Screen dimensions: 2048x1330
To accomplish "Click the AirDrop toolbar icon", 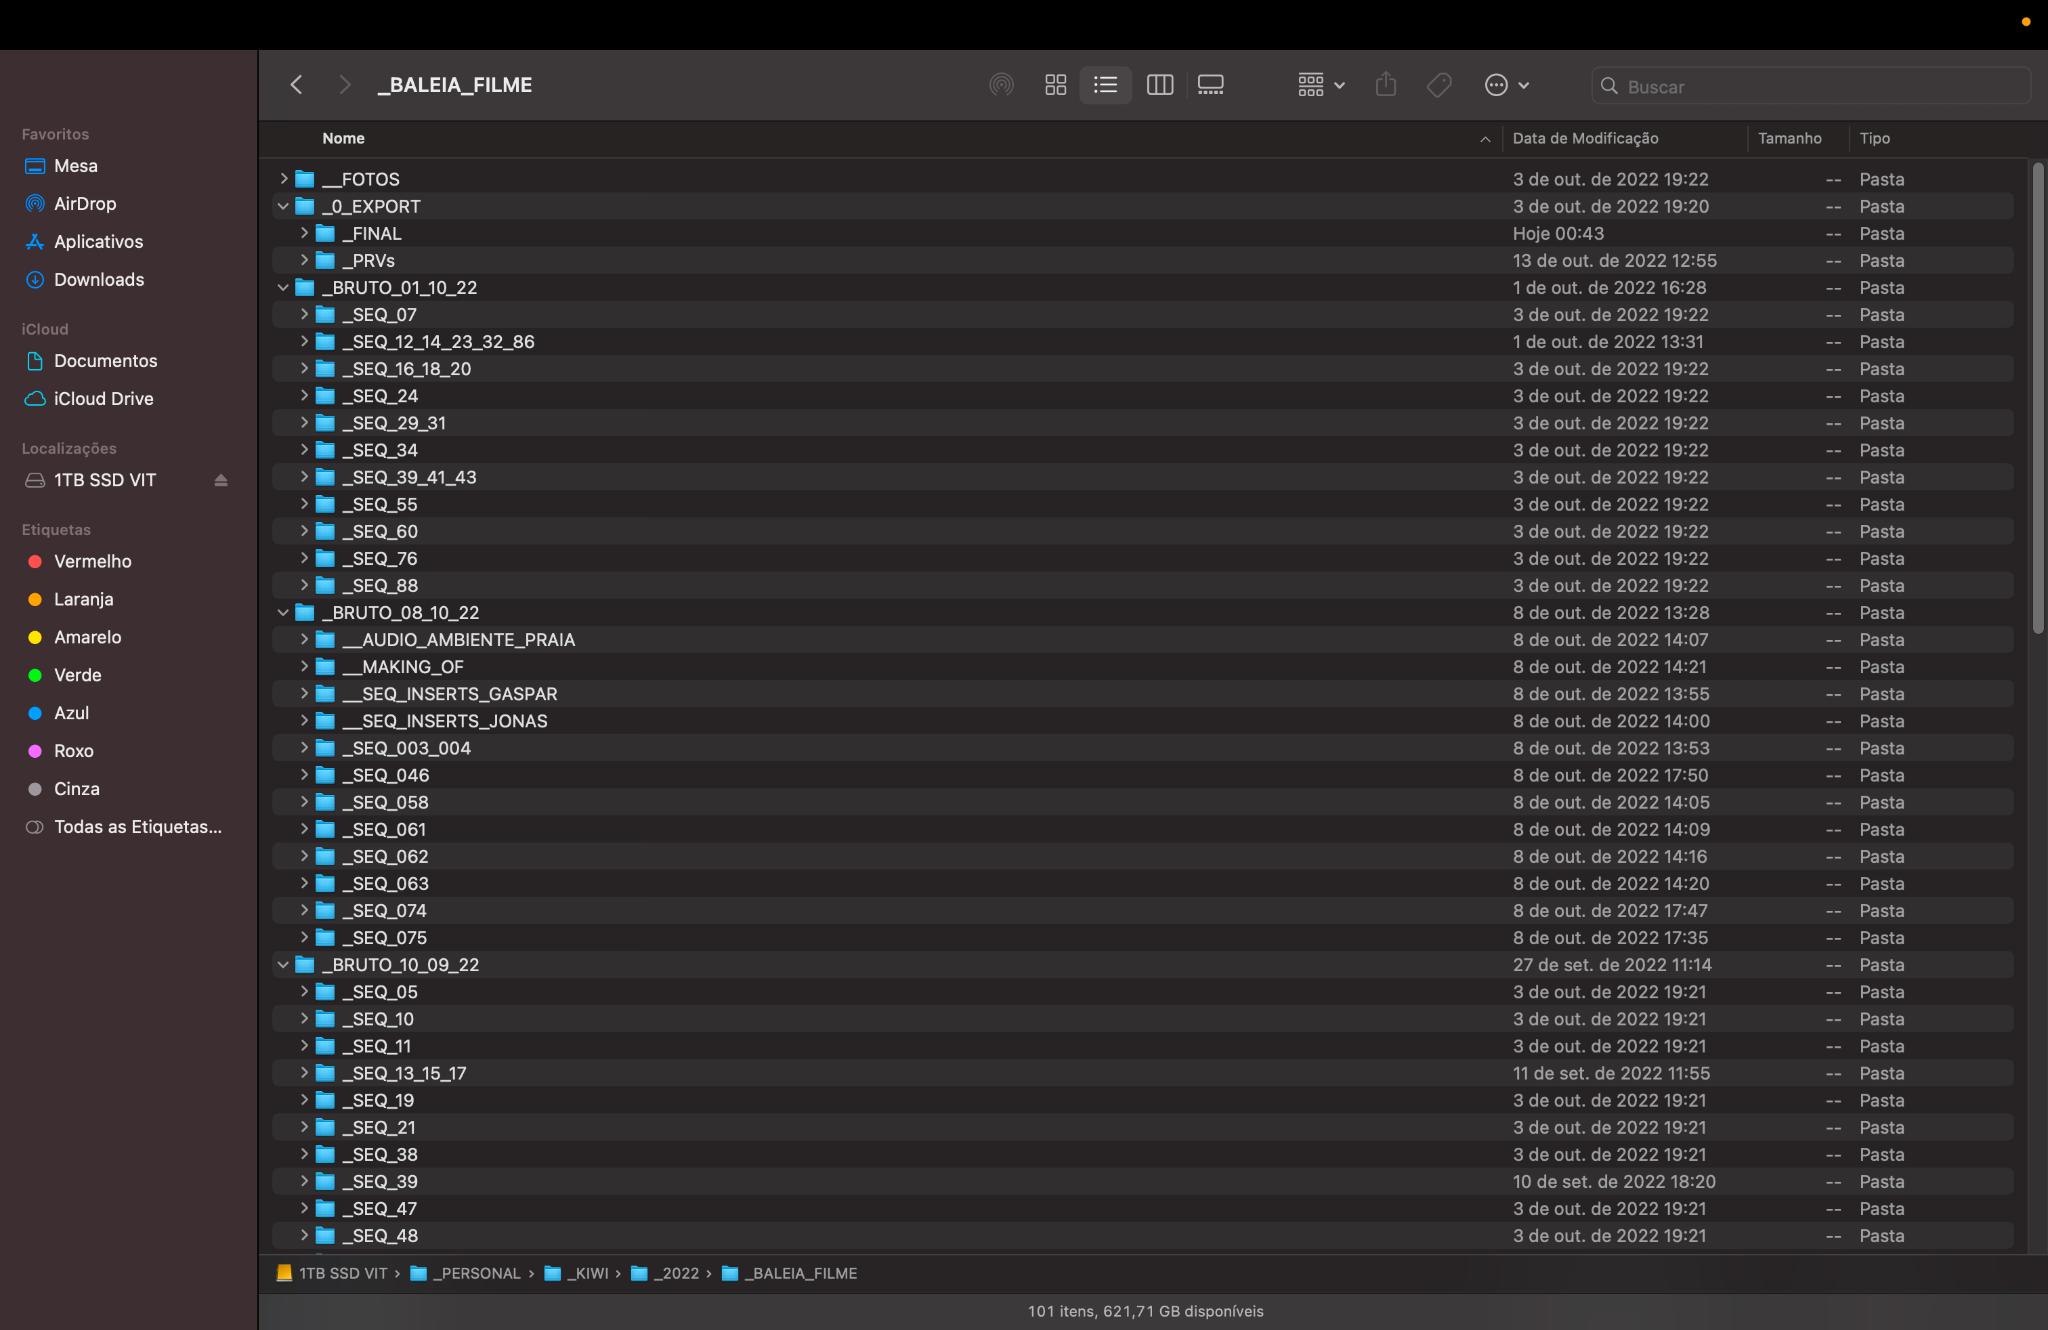I will tap(1001, 85).
